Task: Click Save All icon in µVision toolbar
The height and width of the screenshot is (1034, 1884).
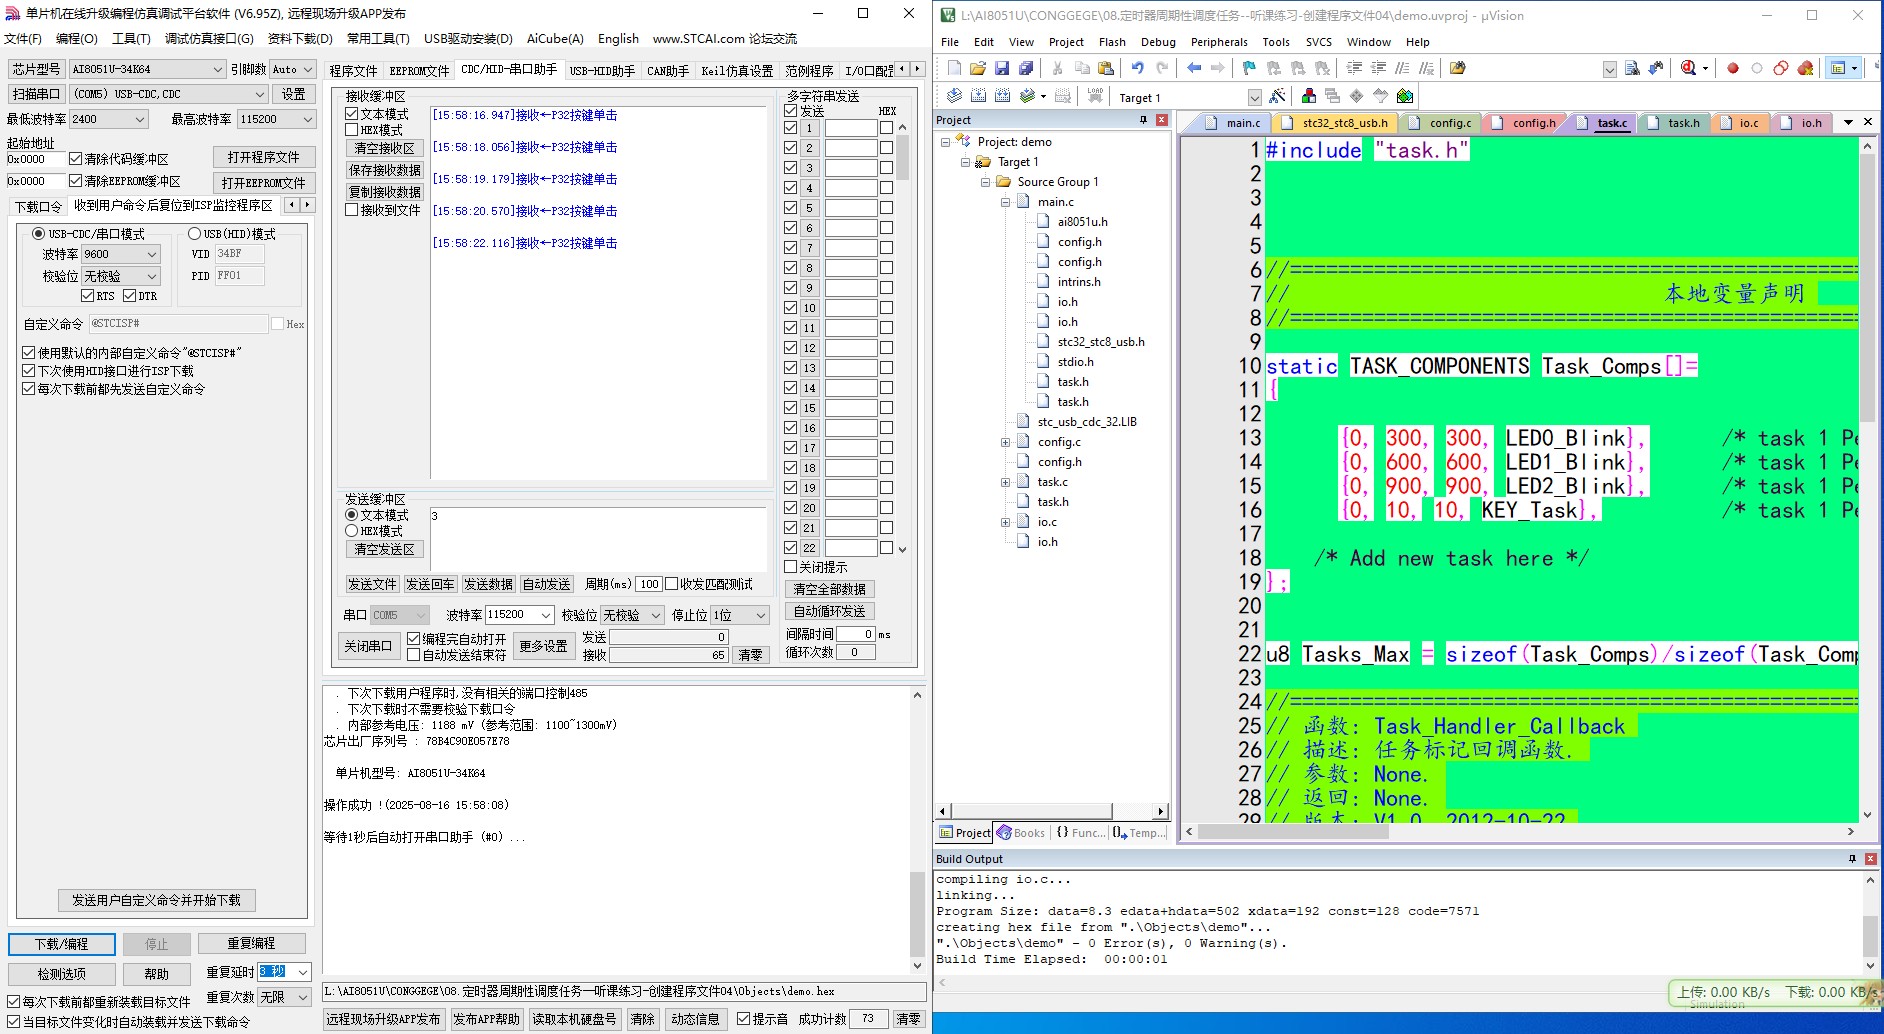Action: [1026, 68]
